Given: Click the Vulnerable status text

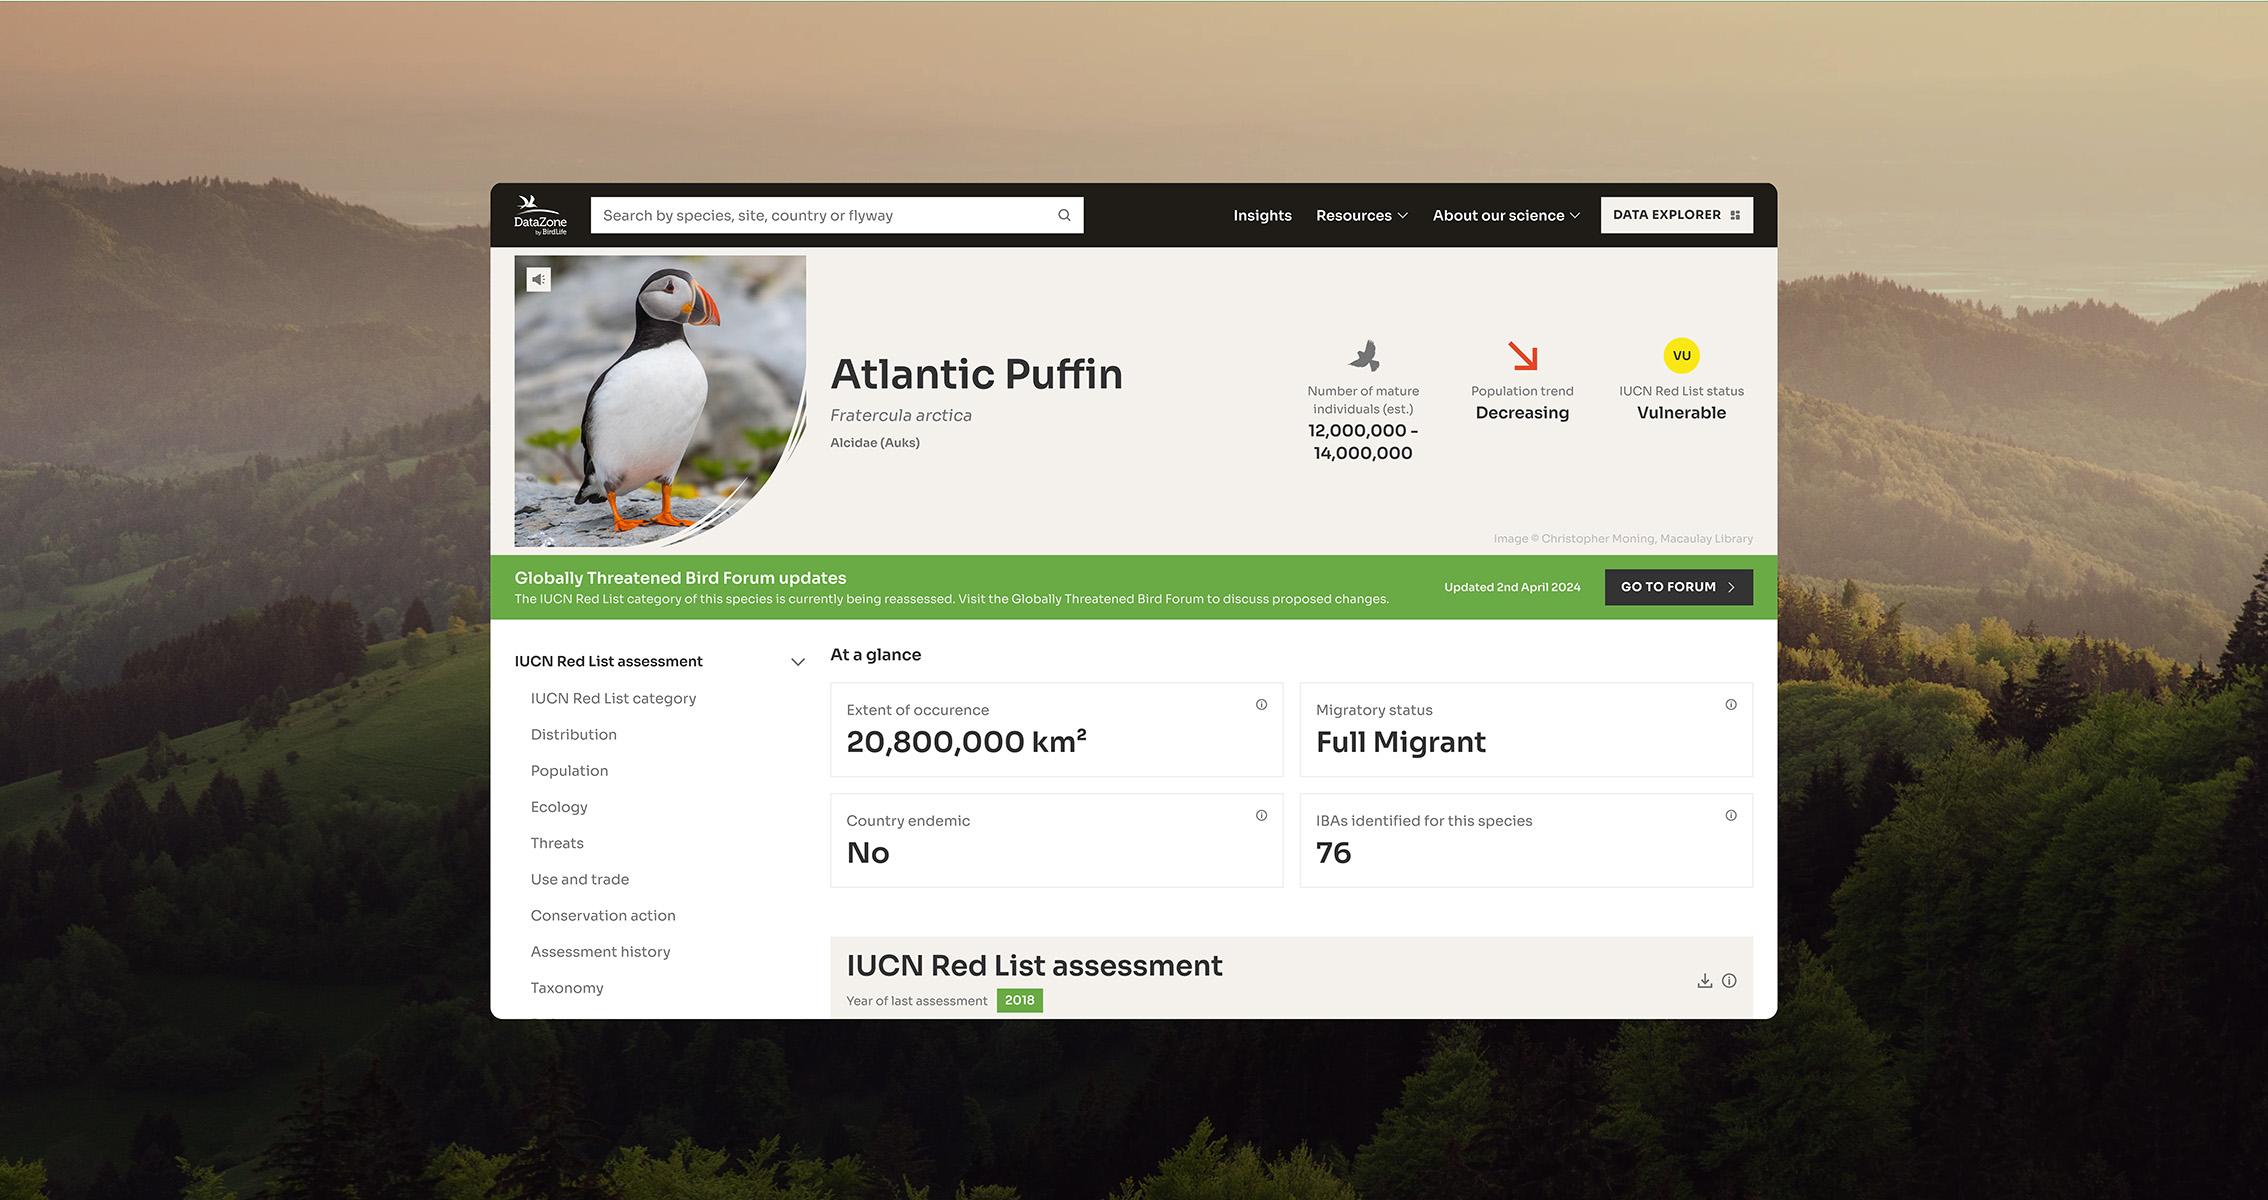Looking at the screenshot, I should click(1681, 413).
